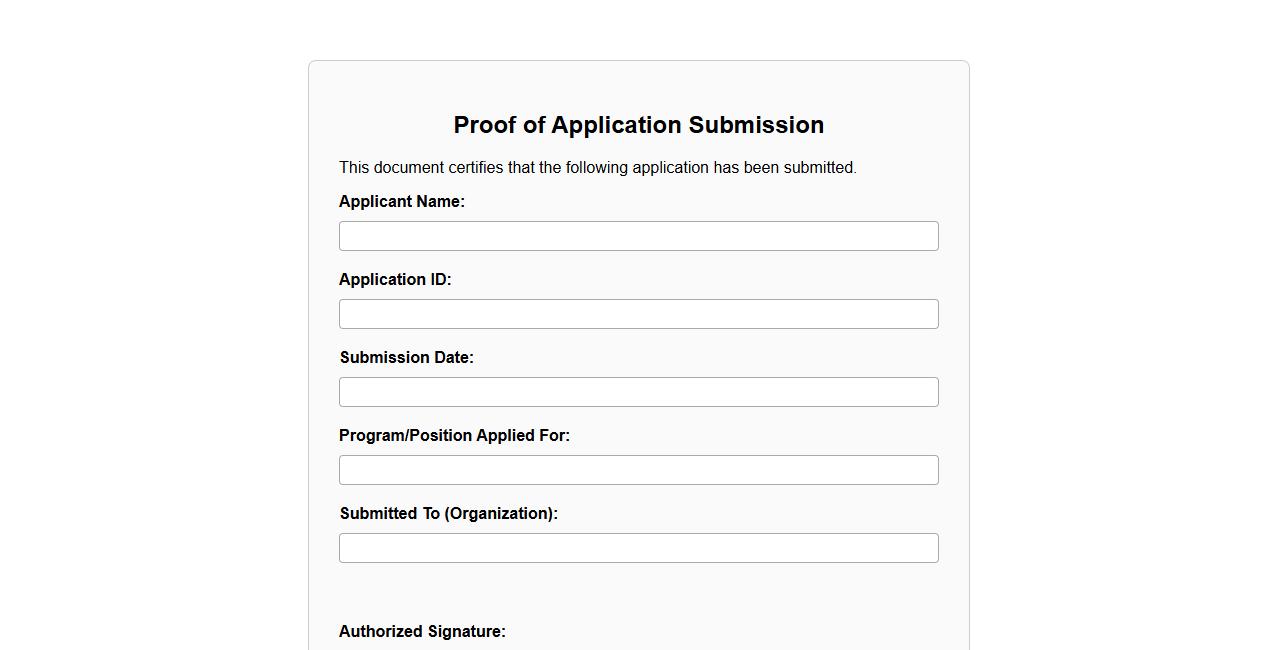Click the word "certifies" in the description
Image resolution: width=1278 pixels, height=650 pixels.
point(475,168)
